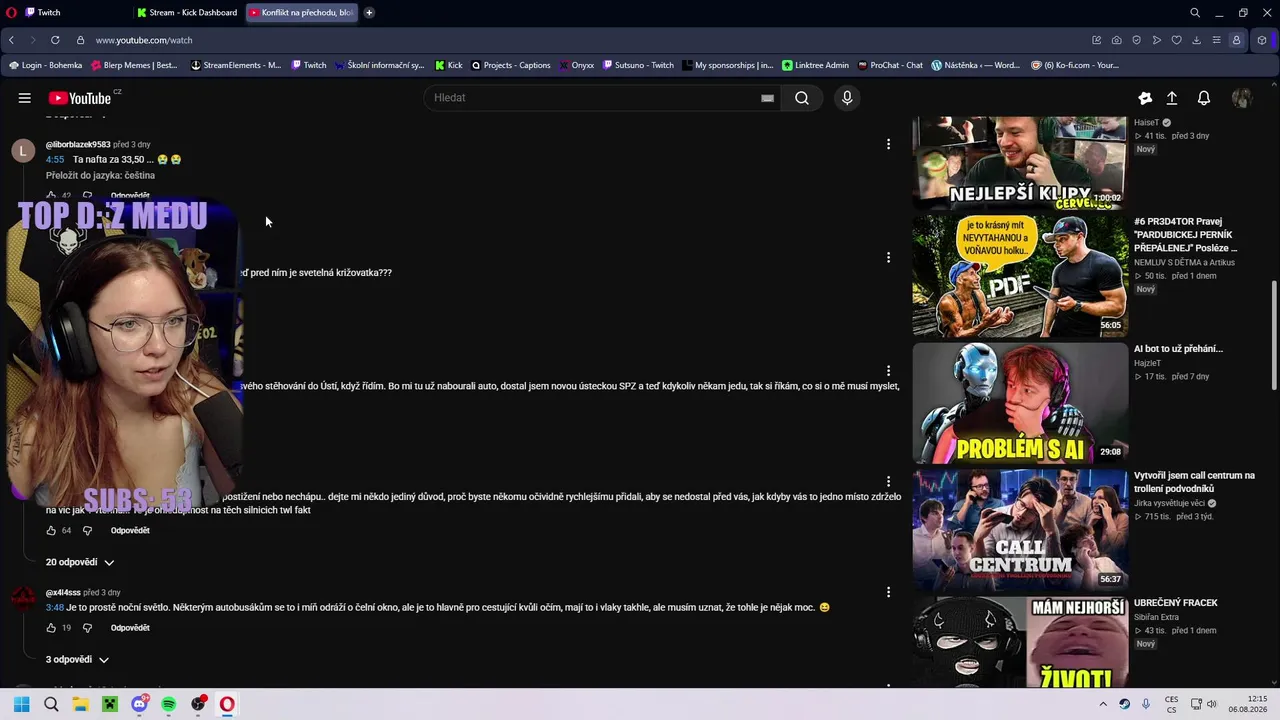
Task: Open the Projects - Captions bookmark
Action: [x=510, y=65]
